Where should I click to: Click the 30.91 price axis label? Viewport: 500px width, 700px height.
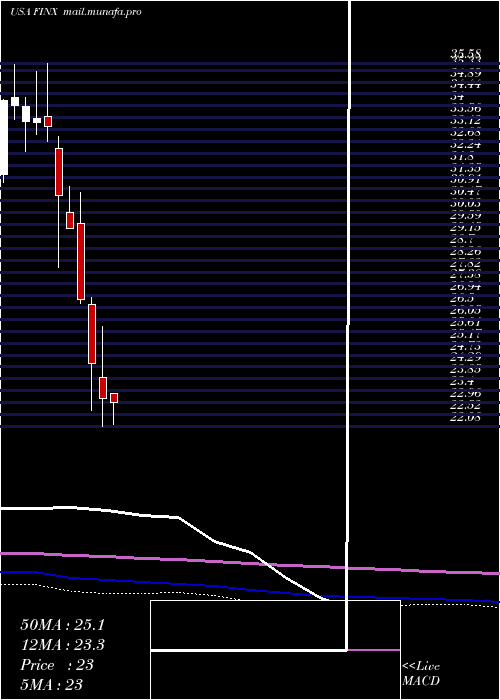click(465, 180)
